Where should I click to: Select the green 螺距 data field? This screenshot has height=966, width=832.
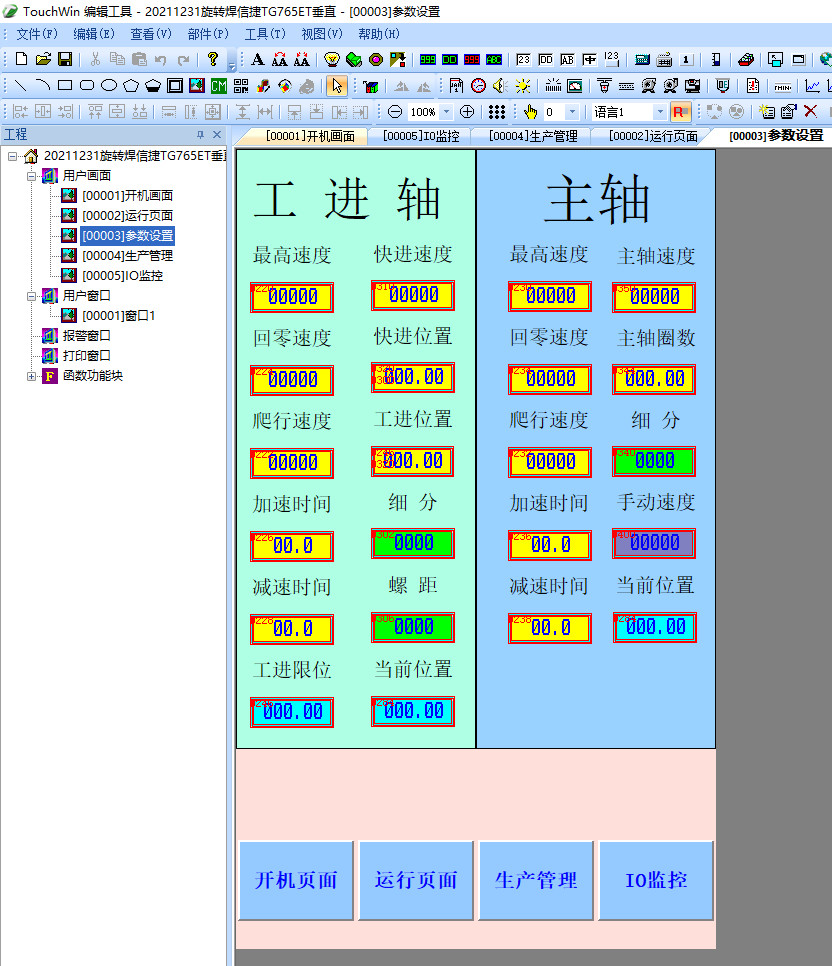(x=413, y=627)
